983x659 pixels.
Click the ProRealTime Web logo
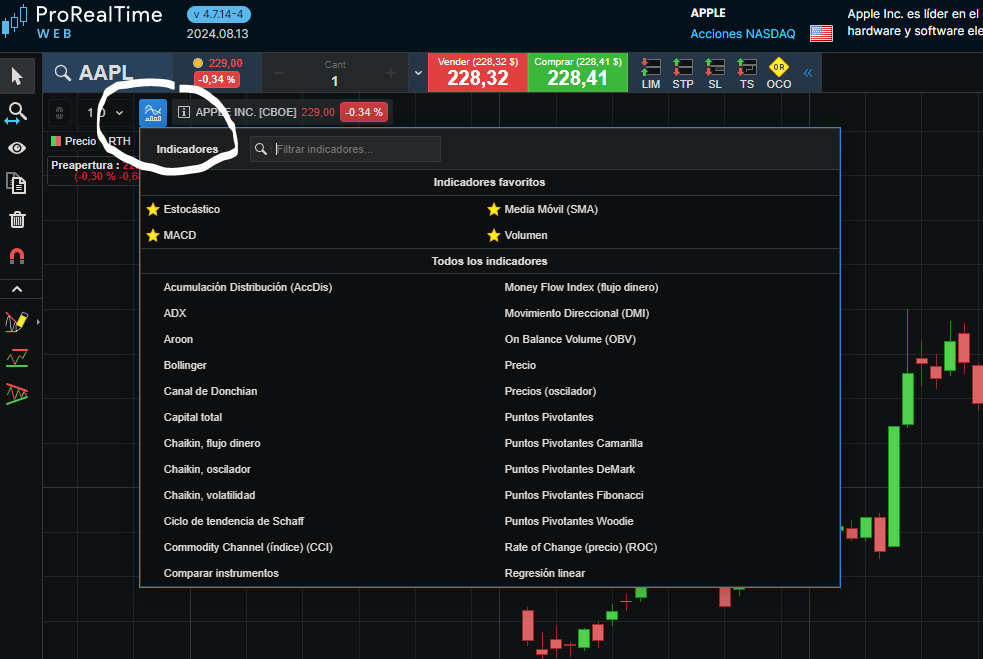pyautogui.click(x=82, y=21)
